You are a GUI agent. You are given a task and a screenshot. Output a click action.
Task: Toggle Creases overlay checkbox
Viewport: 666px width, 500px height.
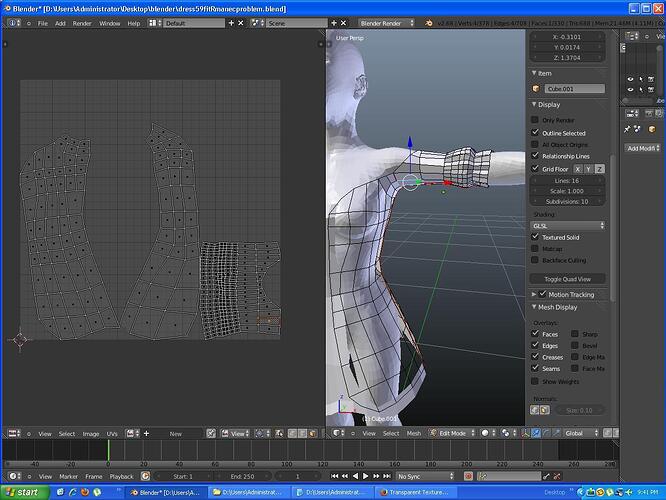point(535,356)
